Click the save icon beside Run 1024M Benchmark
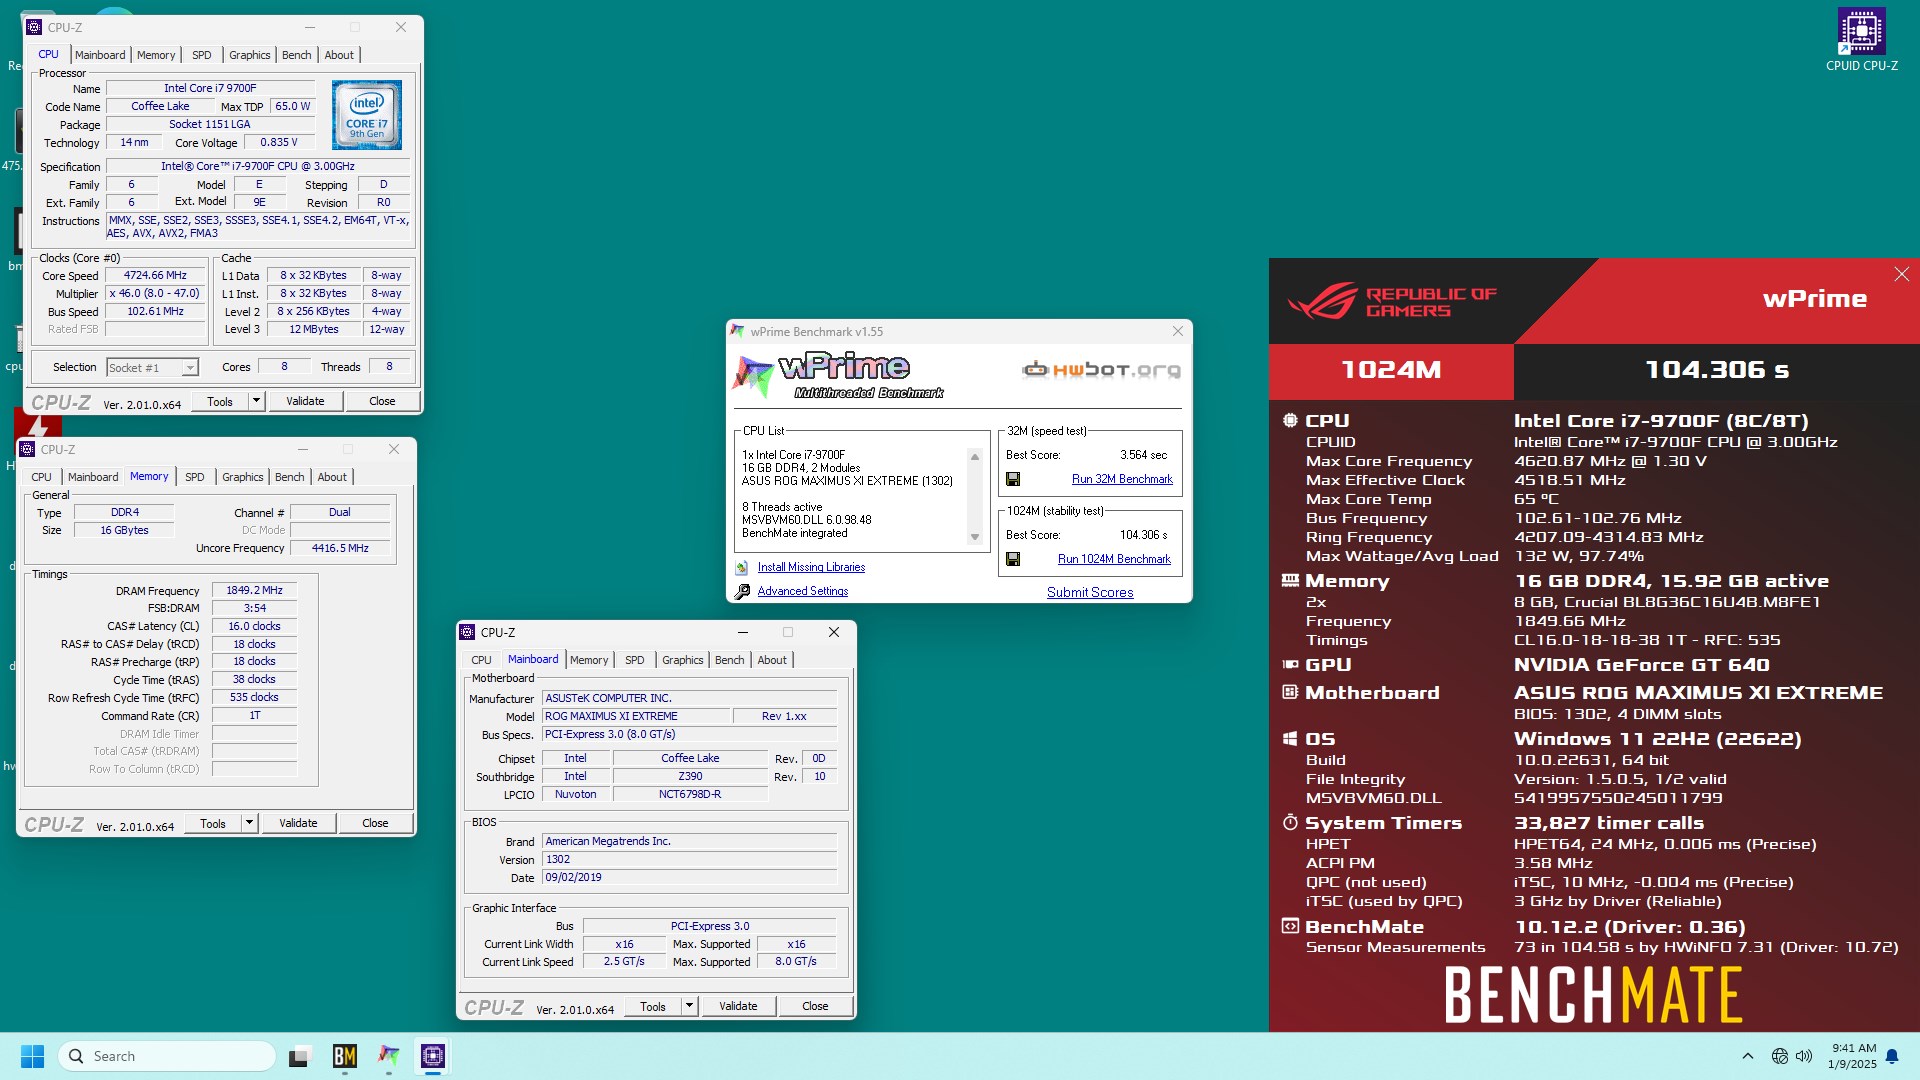The height and width of the screenshot is (1080, 1920). tap(1013, 559)
